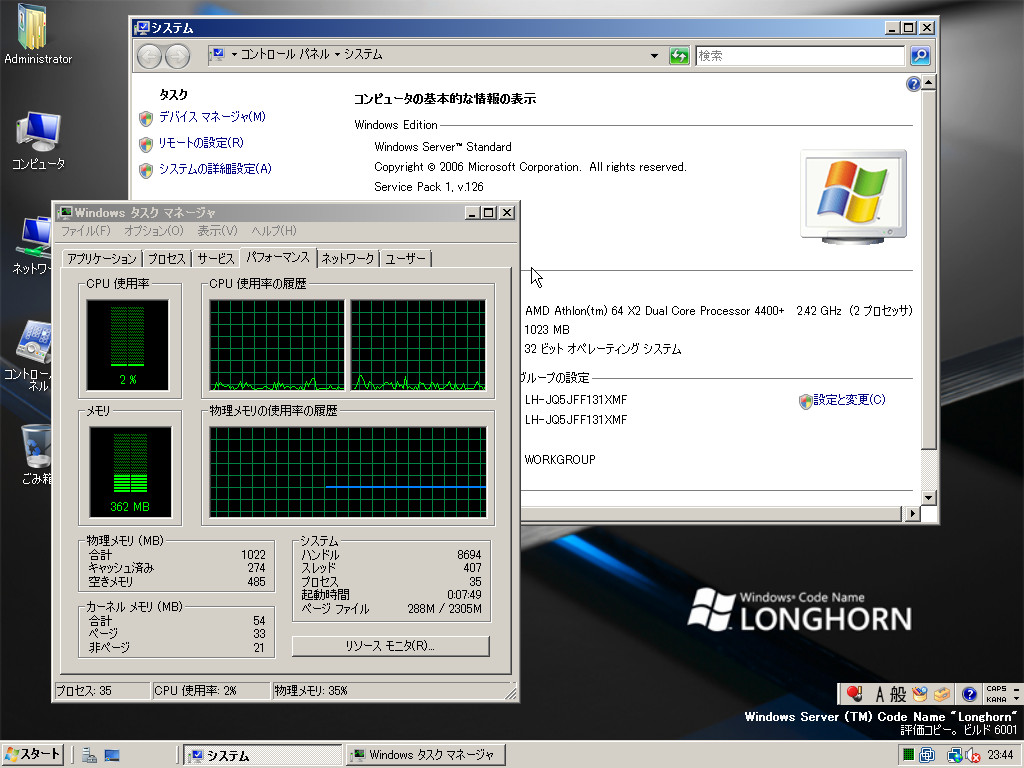Open the ごみ箱 recycle bin desktop icon
This screenshot has height=768, width=1024.
click(37, 450)
